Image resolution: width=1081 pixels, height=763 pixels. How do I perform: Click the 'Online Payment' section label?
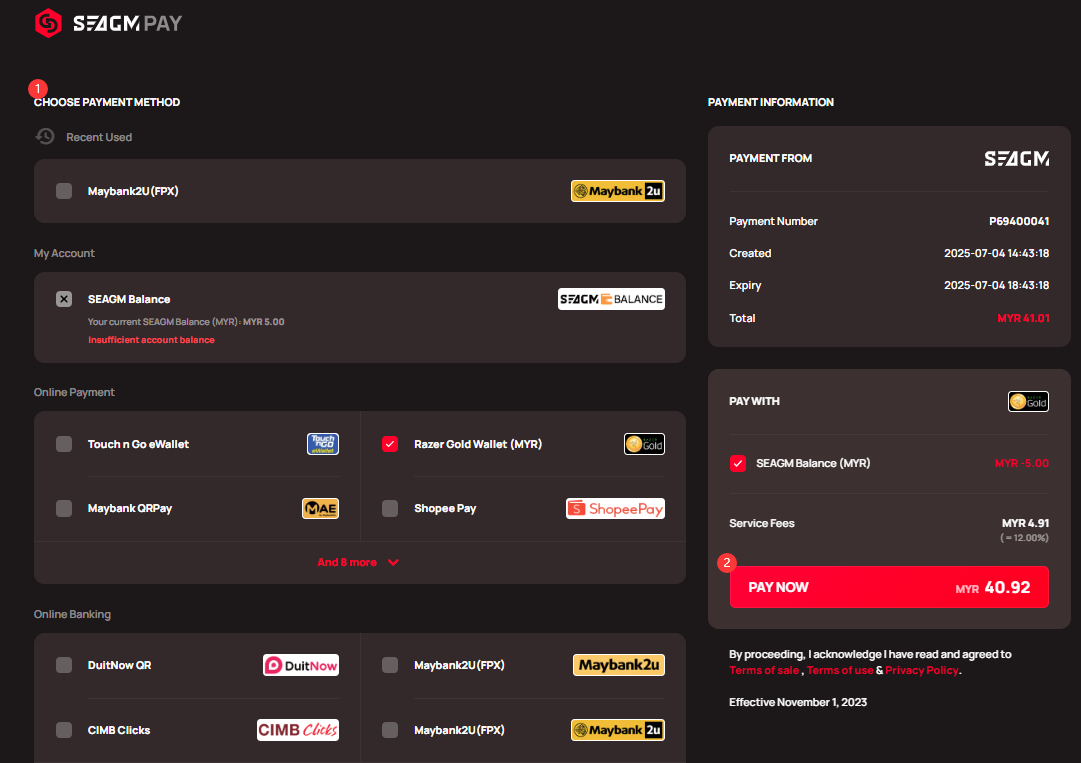click(74, 392)
